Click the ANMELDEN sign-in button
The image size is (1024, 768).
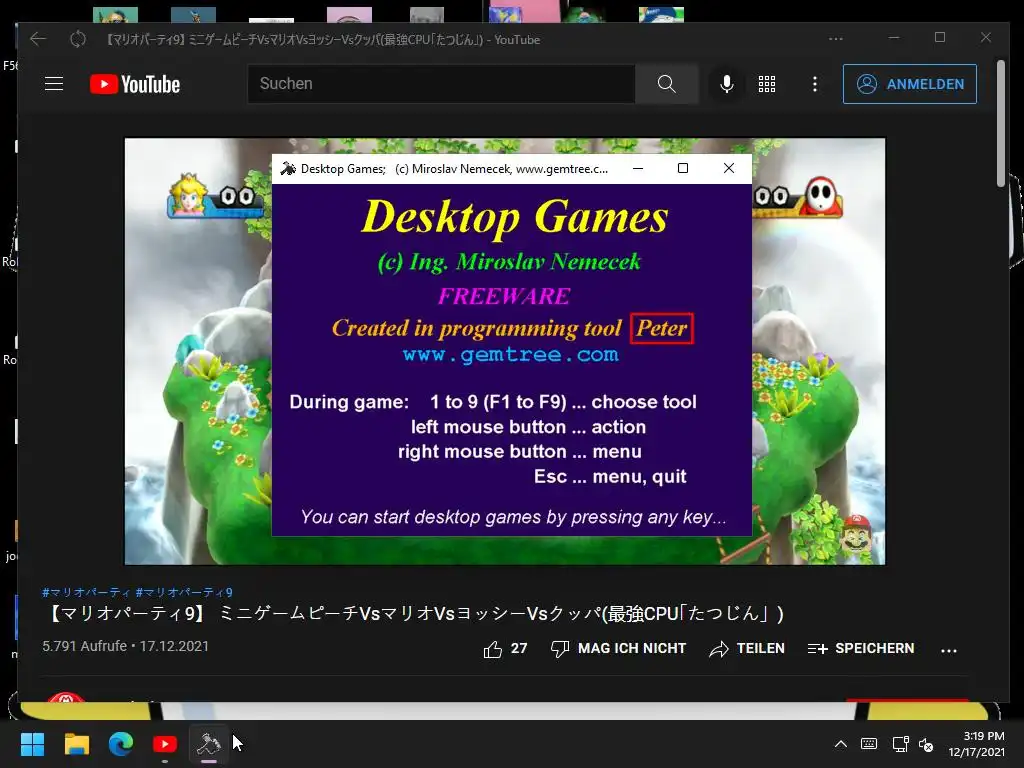click(910, 84)
